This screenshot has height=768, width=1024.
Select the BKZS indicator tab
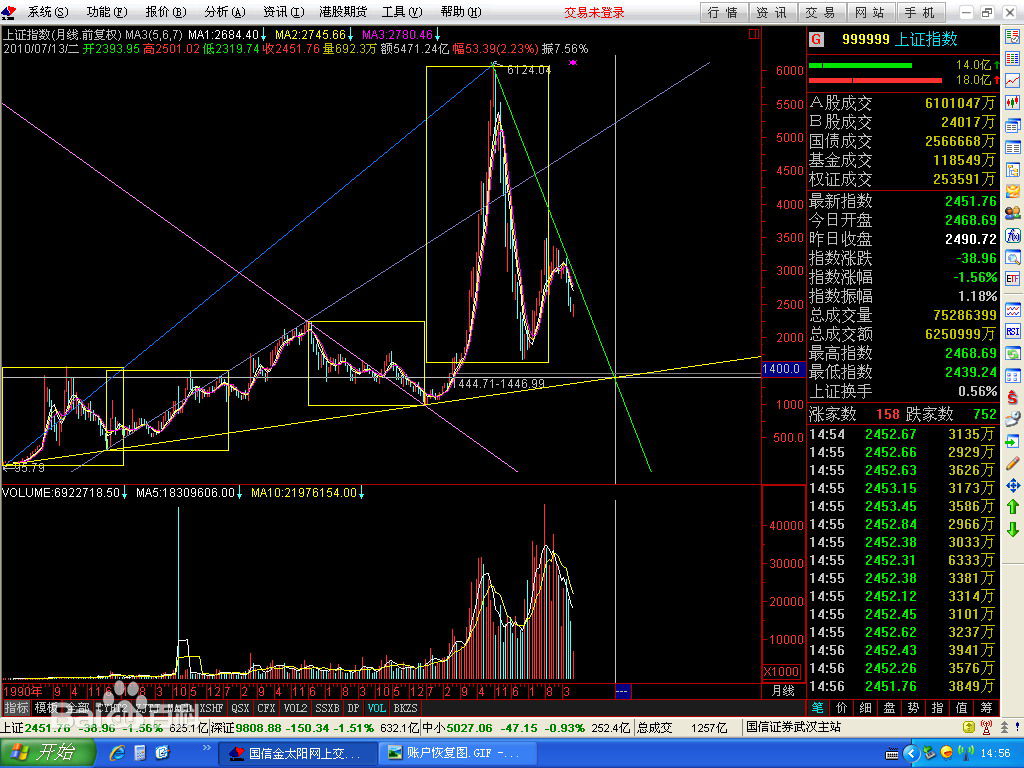(x=406, y=708)
